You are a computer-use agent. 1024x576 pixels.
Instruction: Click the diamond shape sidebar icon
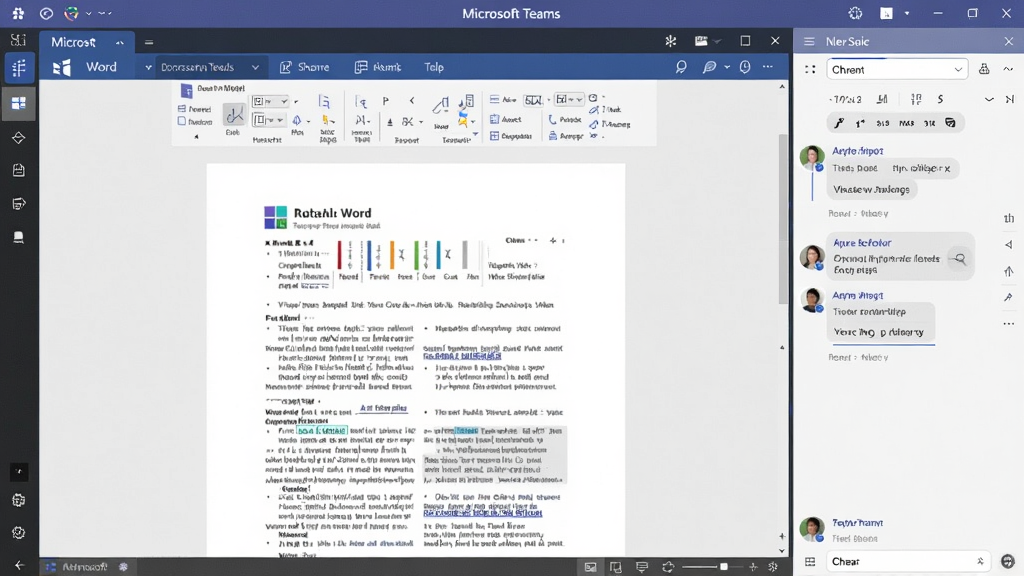(18, 138)
